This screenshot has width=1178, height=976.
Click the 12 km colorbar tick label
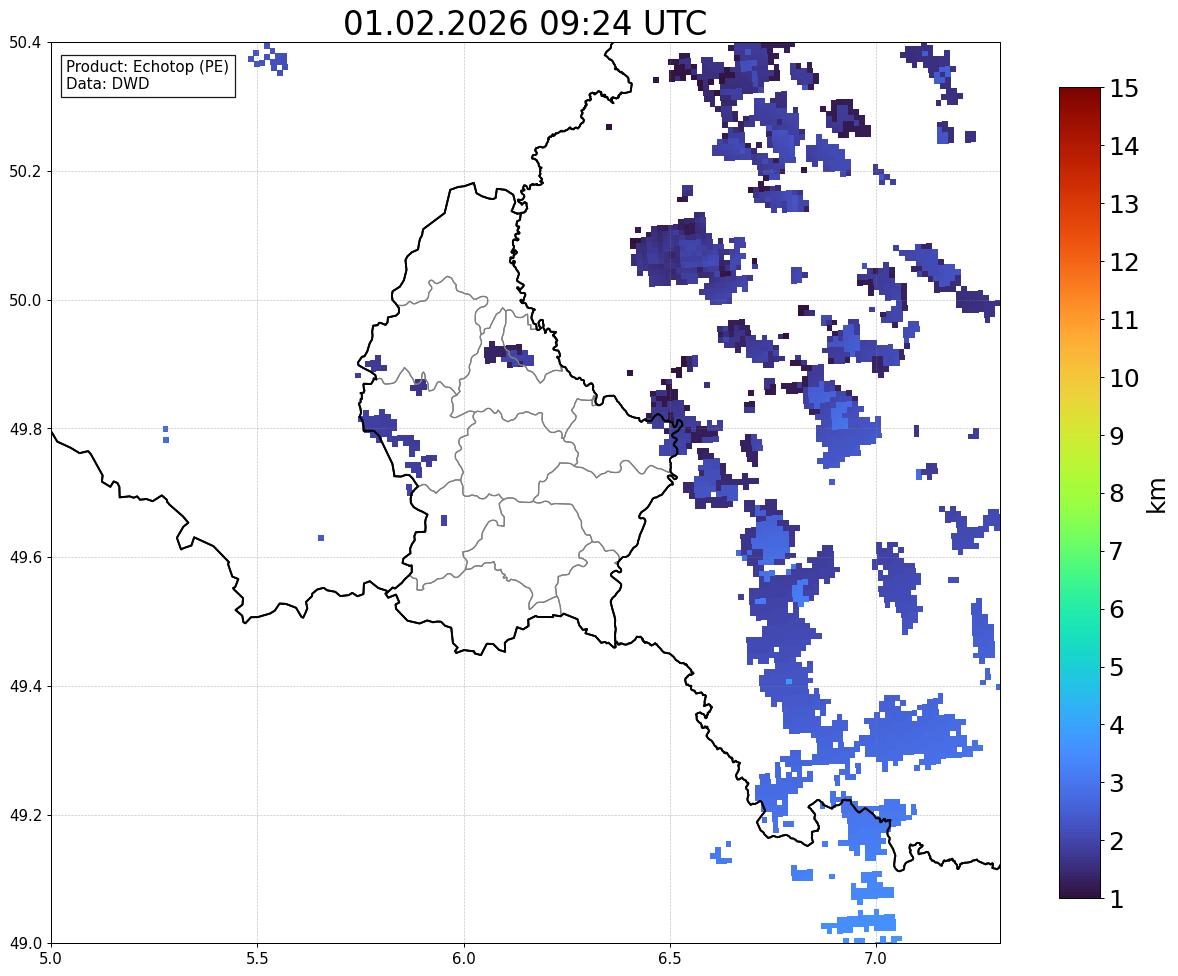click(1124, 262)
